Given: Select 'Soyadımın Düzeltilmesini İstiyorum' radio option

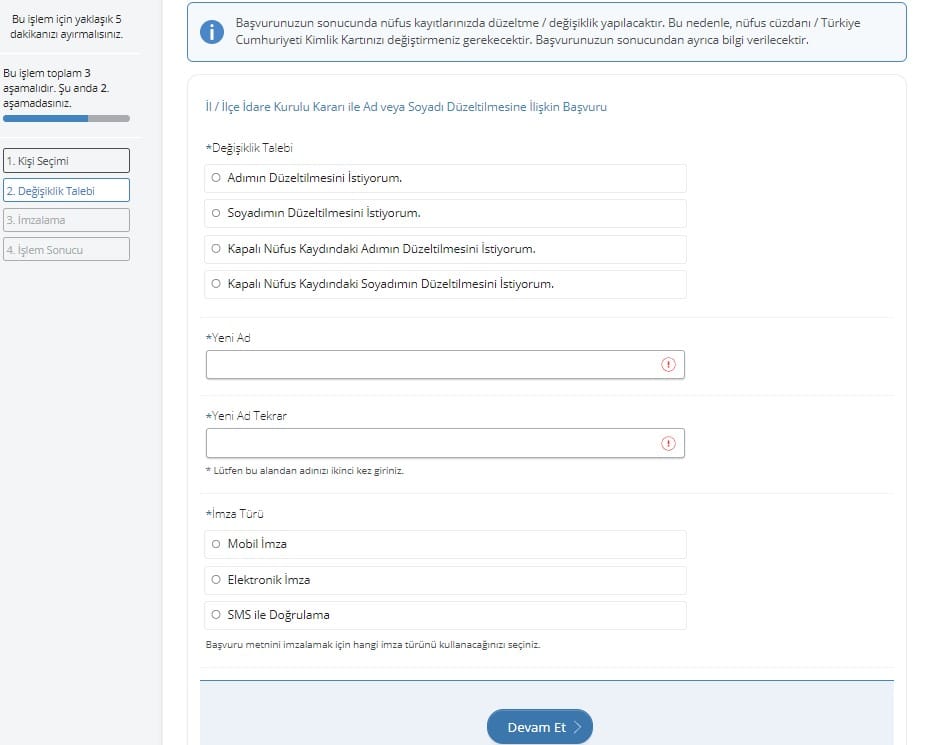Looking at the screenshot, I should click(x=216, y=213).
